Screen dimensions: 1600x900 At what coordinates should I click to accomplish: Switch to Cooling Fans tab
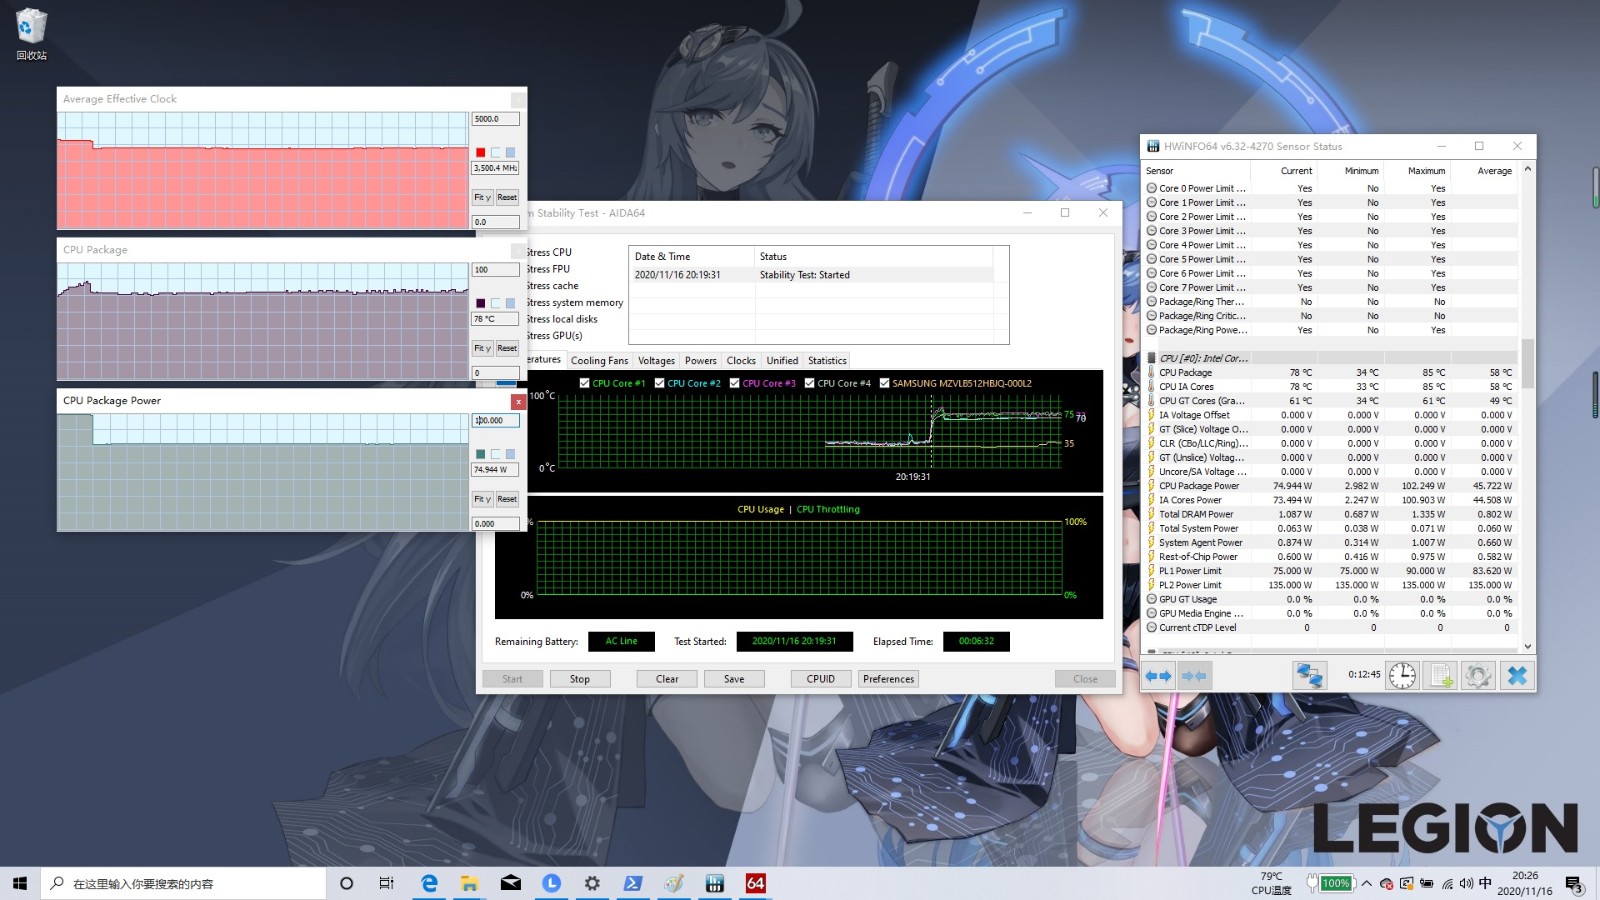point(599,361)
